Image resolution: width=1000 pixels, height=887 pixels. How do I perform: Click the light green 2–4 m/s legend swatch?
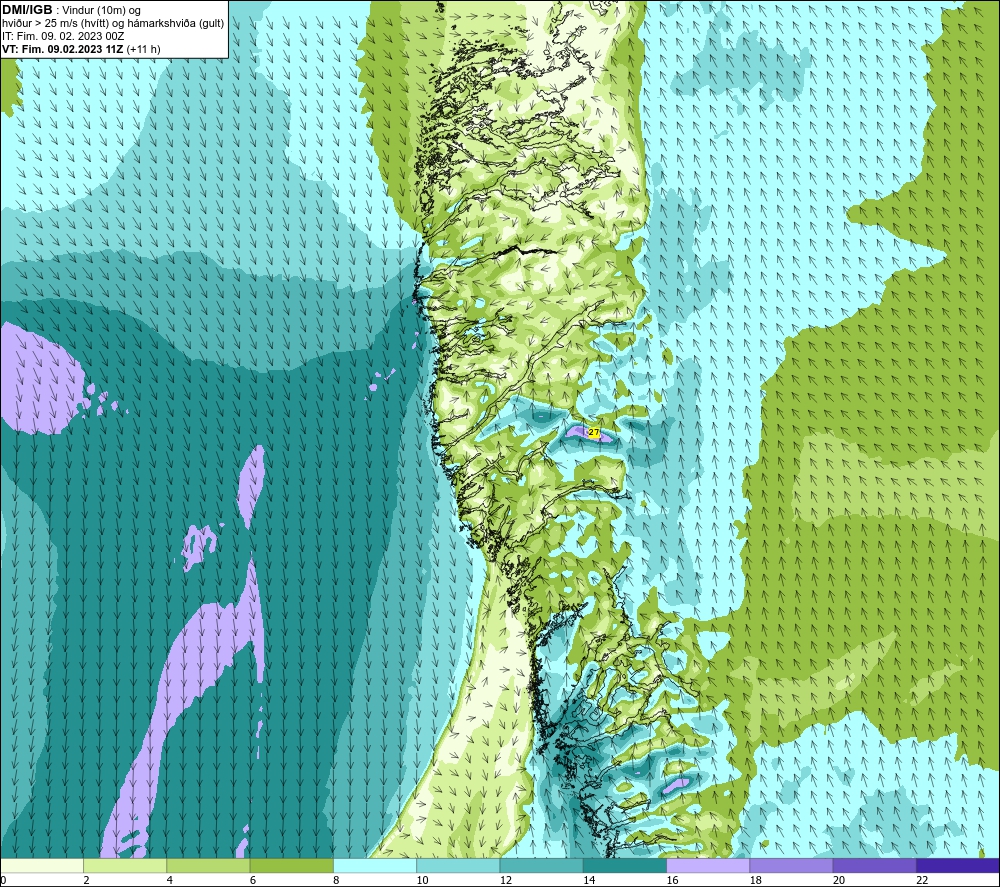point(125,865)
